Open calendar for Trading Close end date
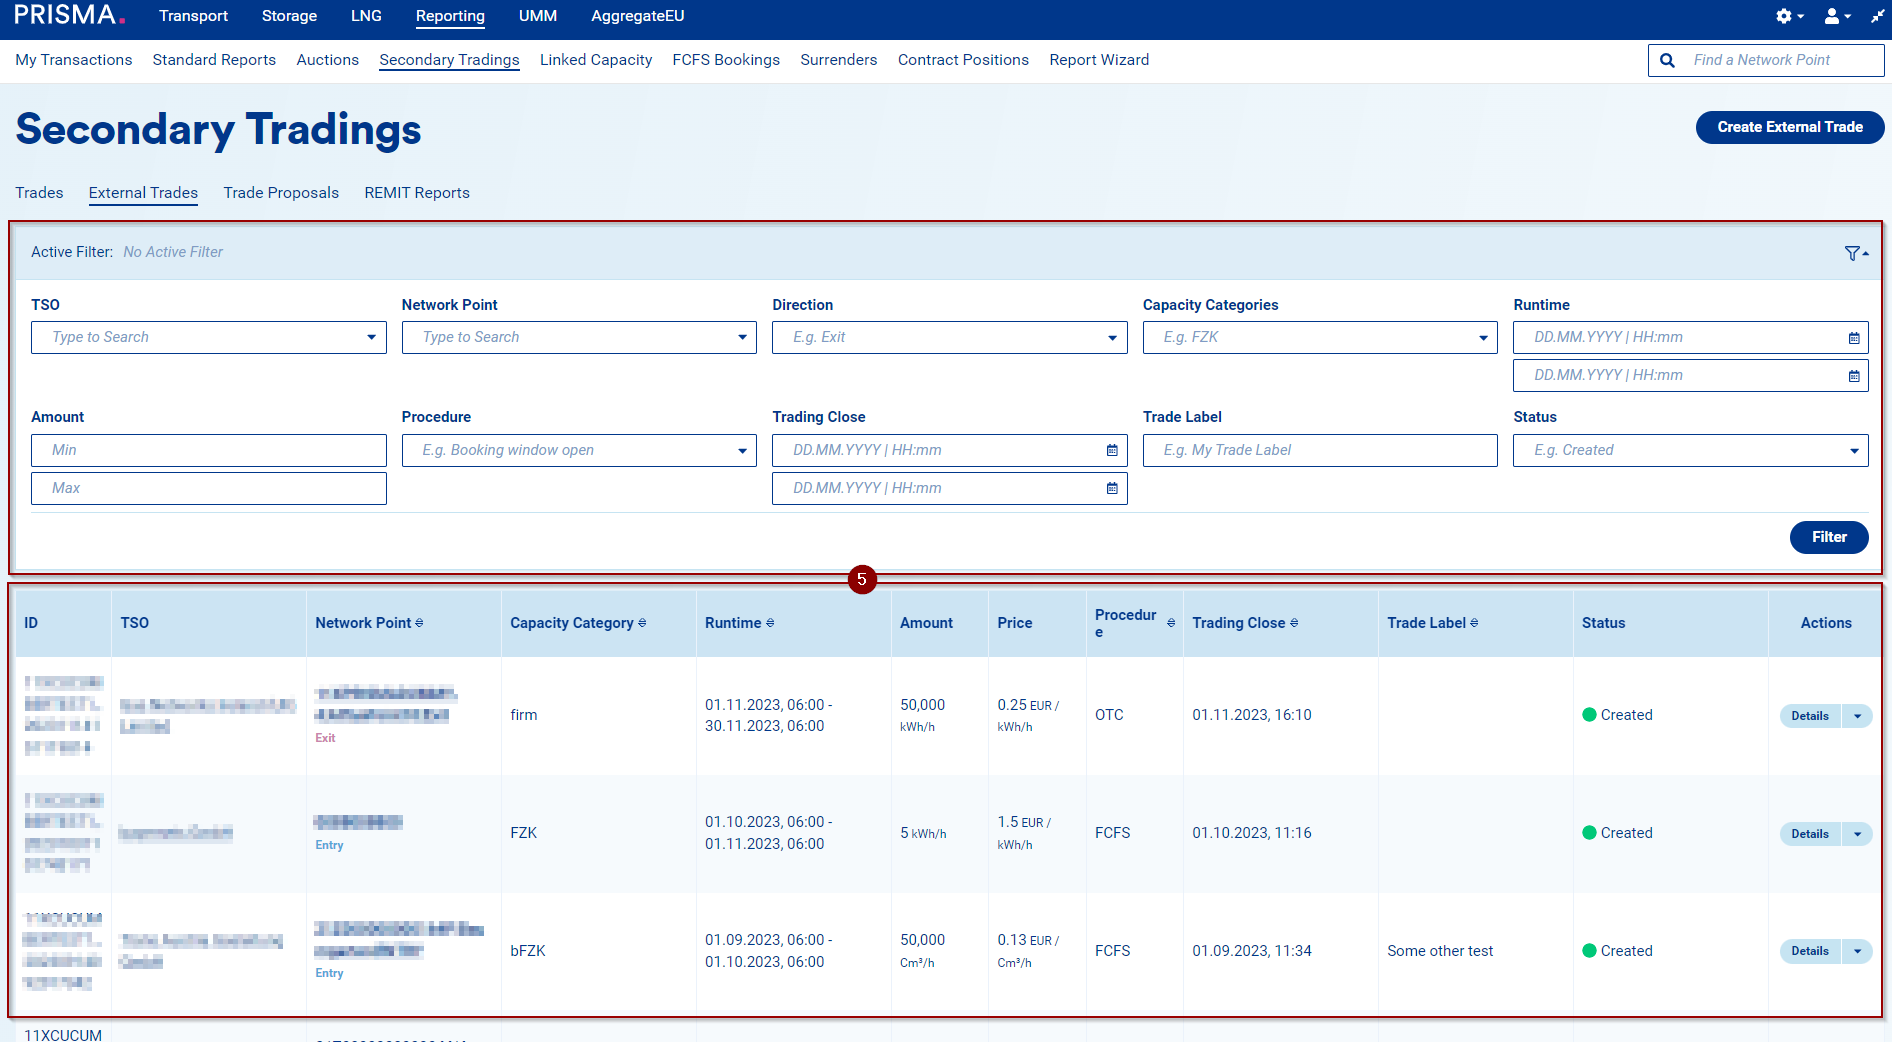 coord(1111,488)
